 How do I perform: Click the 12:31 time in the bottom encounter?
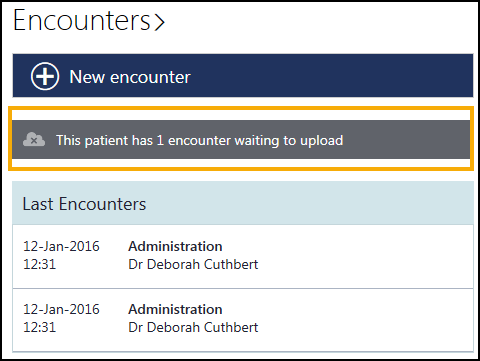click(x=39, y=327)
